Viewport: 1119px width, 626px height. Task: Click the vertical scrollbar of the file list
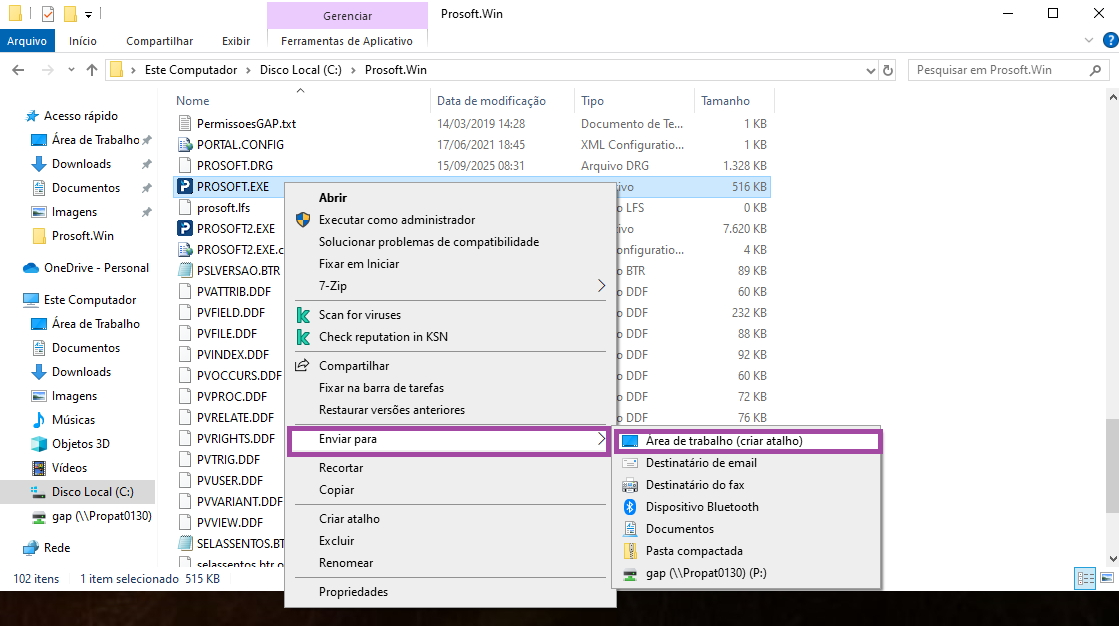(x=1112, y=465)
